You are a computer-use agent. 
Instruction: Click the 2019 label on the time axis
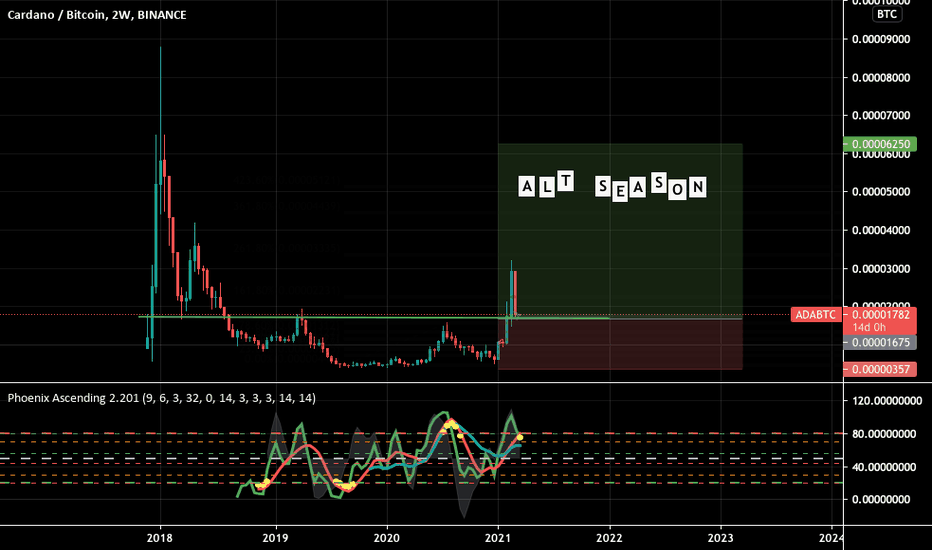[x=275, y=538]
